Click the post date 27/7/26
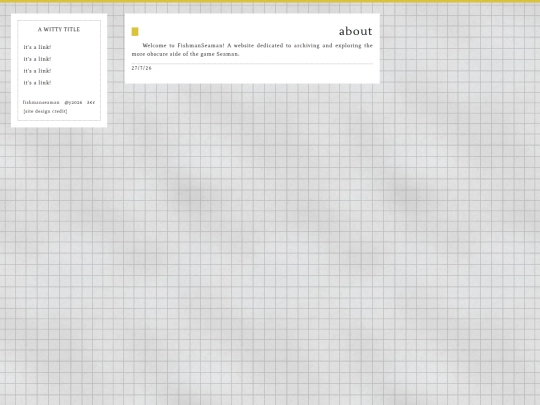 pos(142,68)
